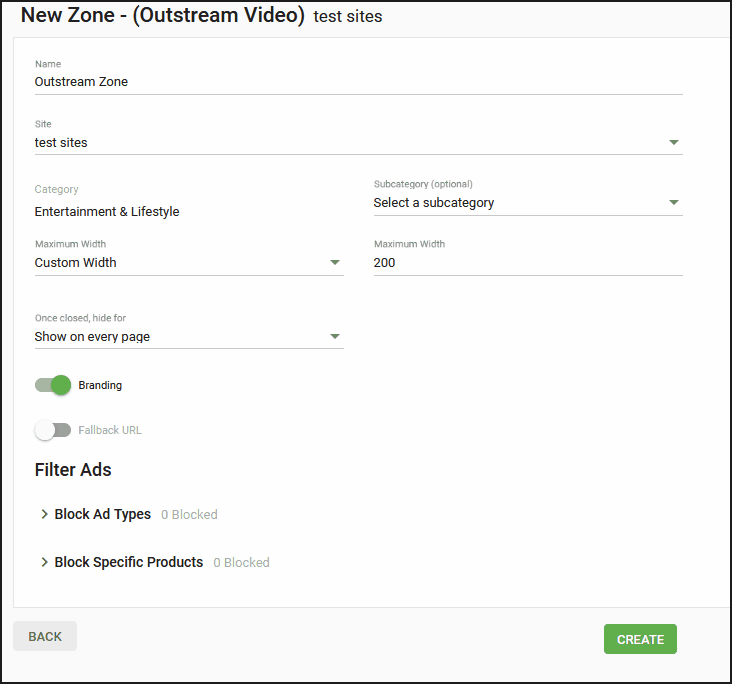
Task: Click chevron beside Block Specific Products
Action: tap(44, 562)
